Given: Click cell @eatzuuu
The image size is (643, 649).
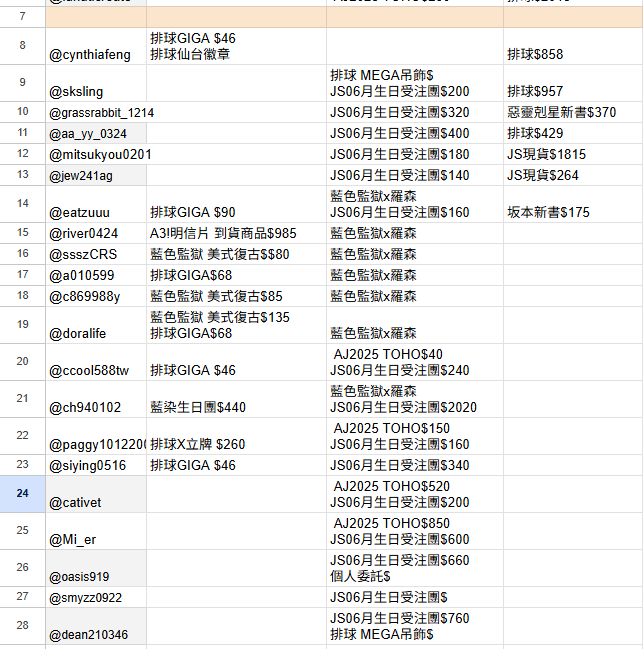Looking at the screenshot, I should pos(96,204).
